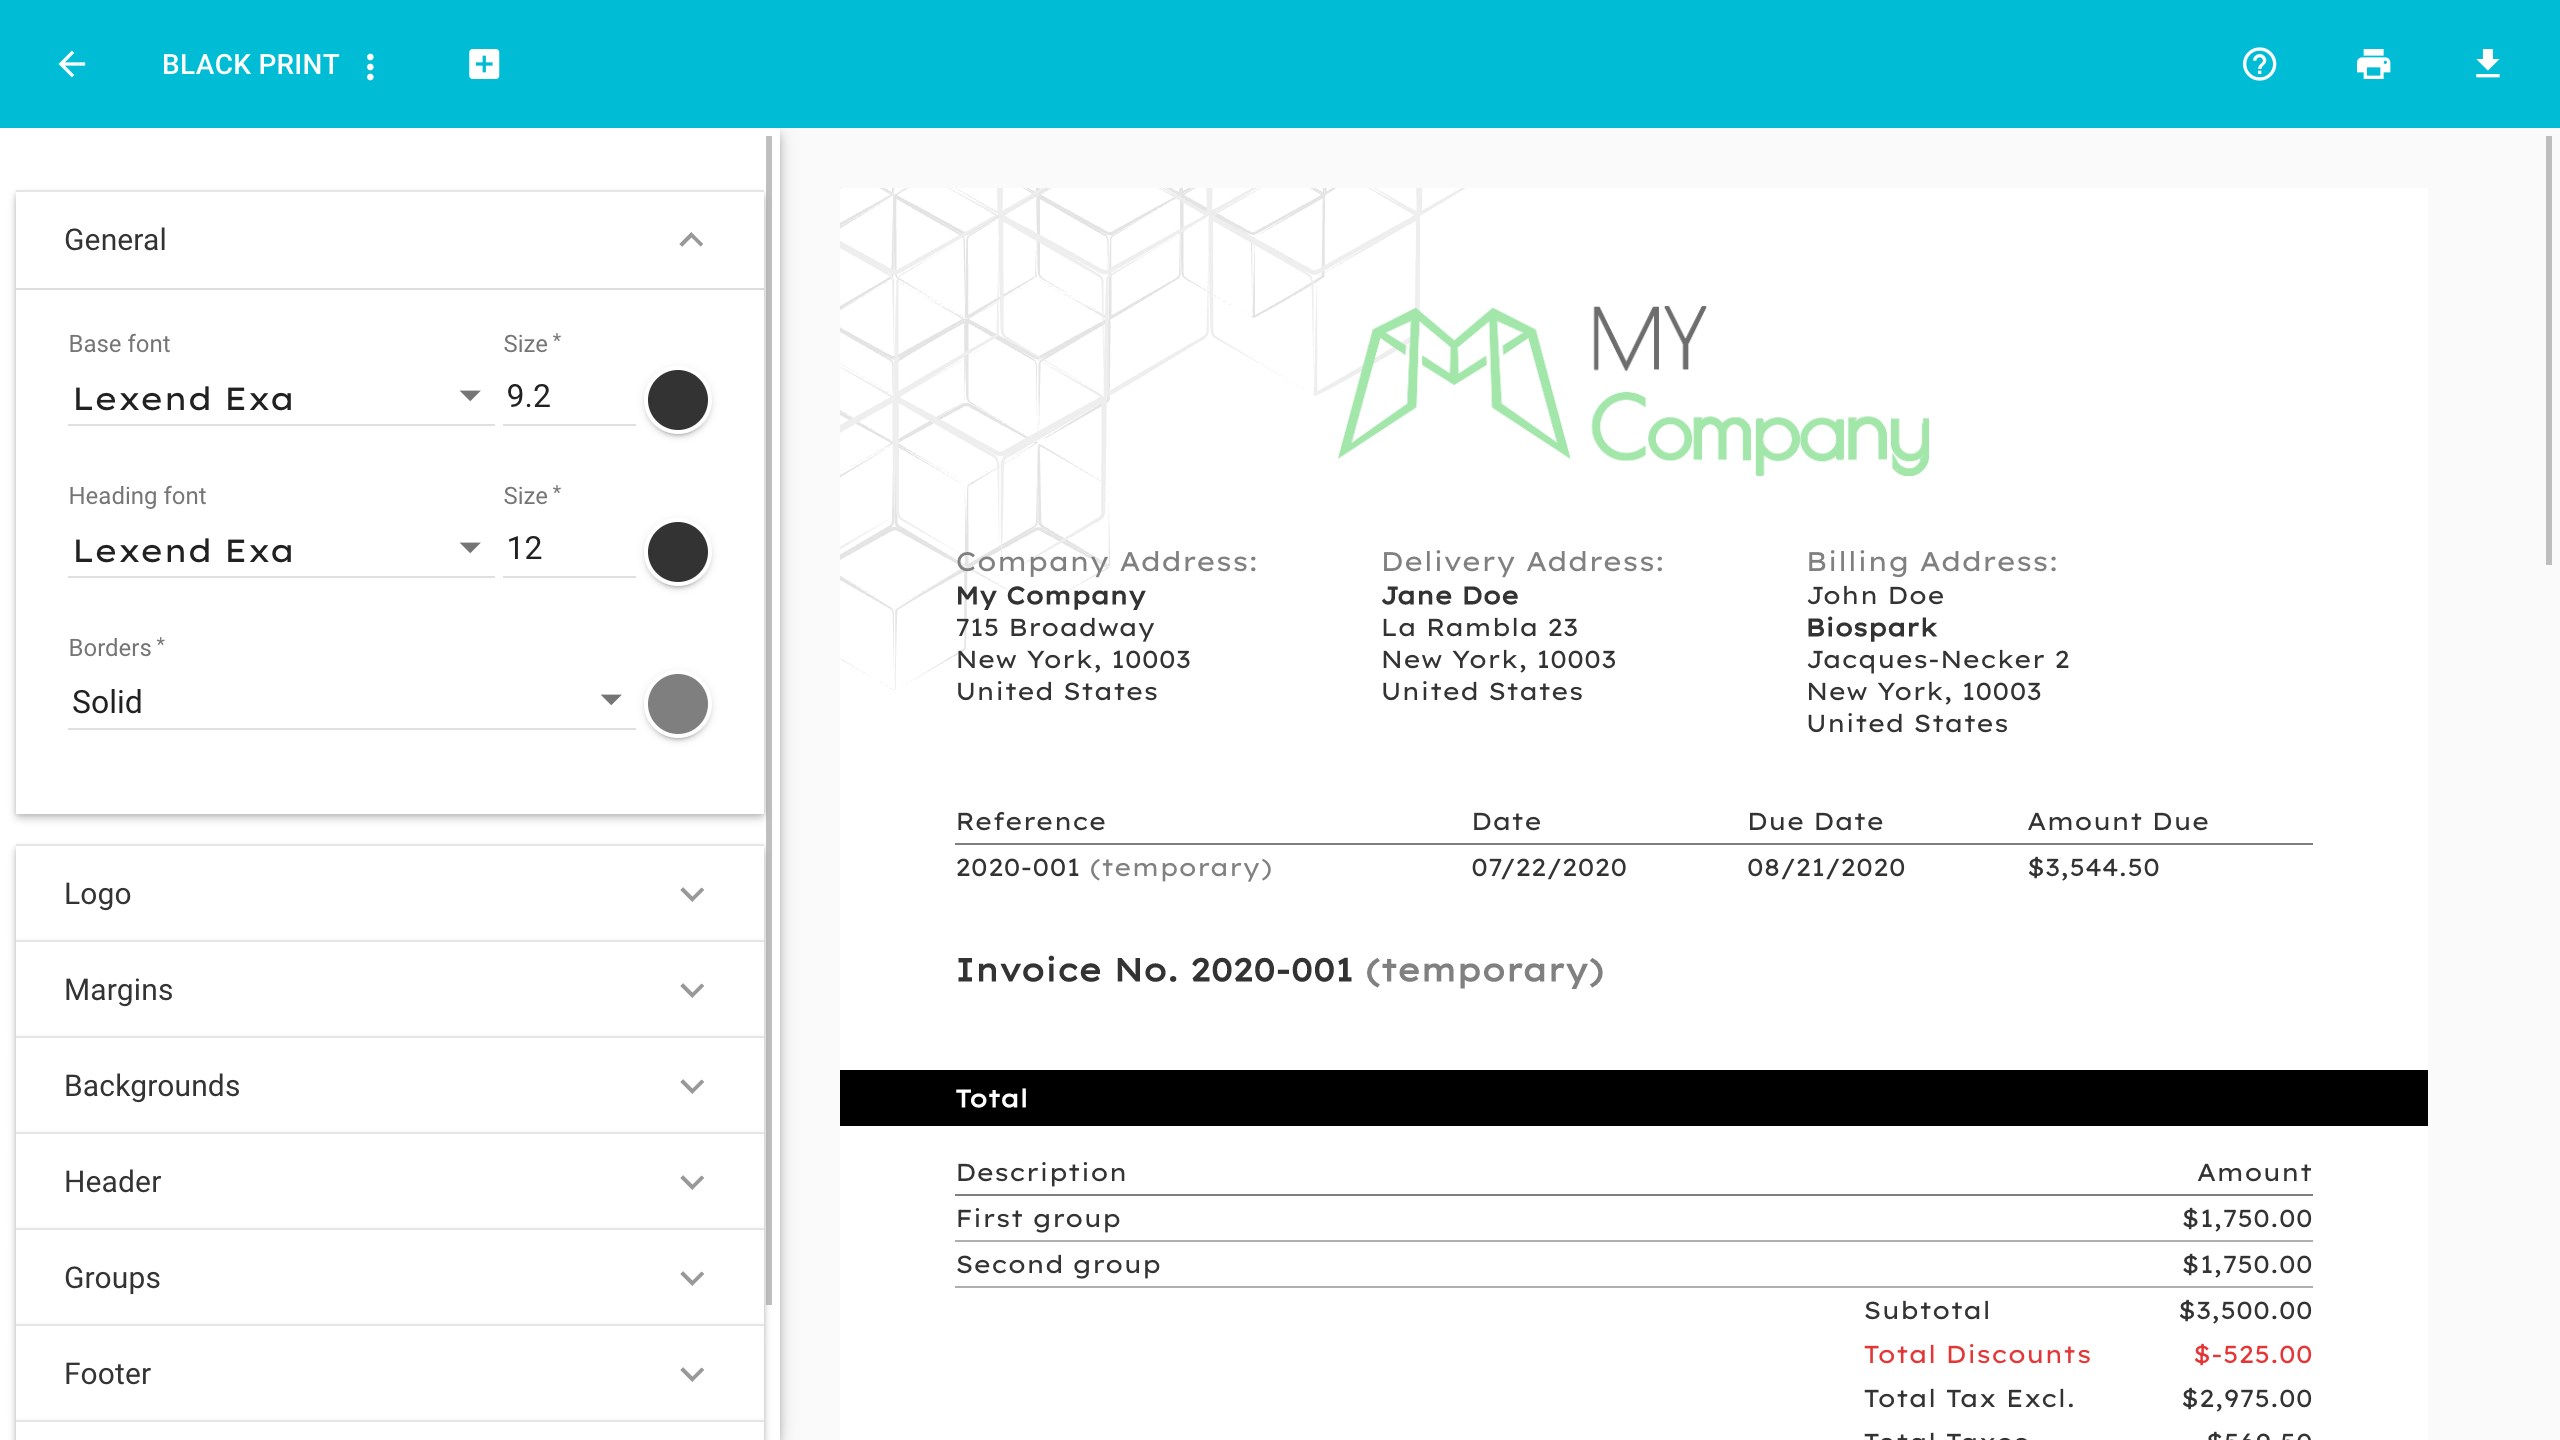The width and height of the screenshot is (2560, 1440).
Task: Pick the heading font color swatch
Action: pyautogui.click(x=678, y=552)
